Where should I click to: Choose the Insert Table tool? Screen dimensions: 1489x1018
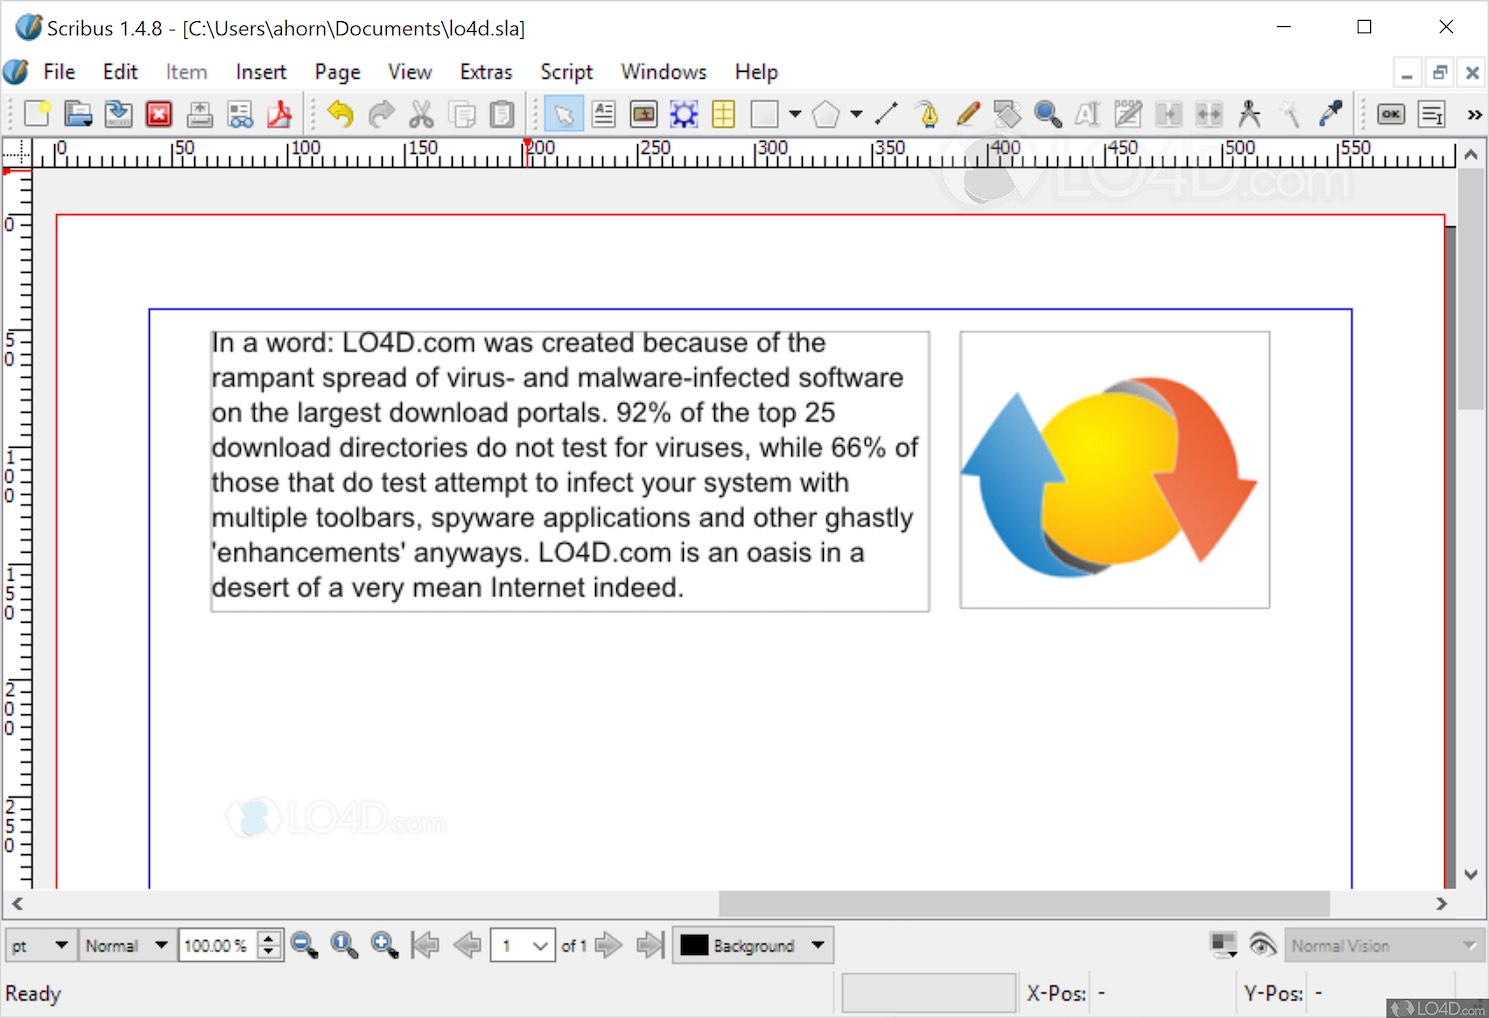724,114
